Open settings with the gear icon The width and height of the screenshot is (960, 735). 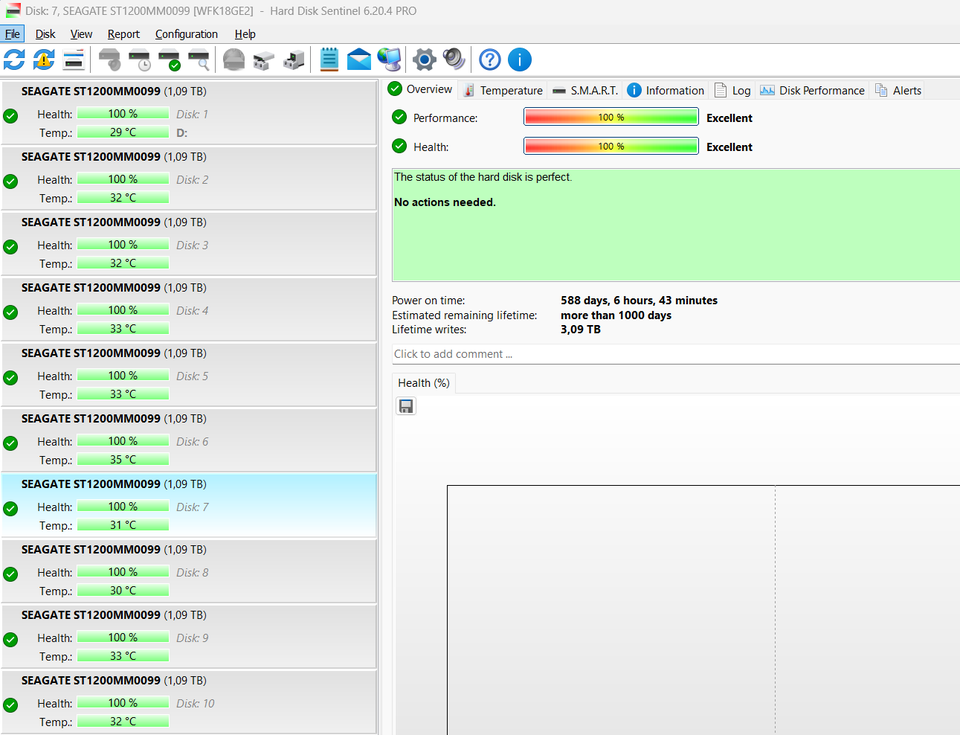pos(424,60)
